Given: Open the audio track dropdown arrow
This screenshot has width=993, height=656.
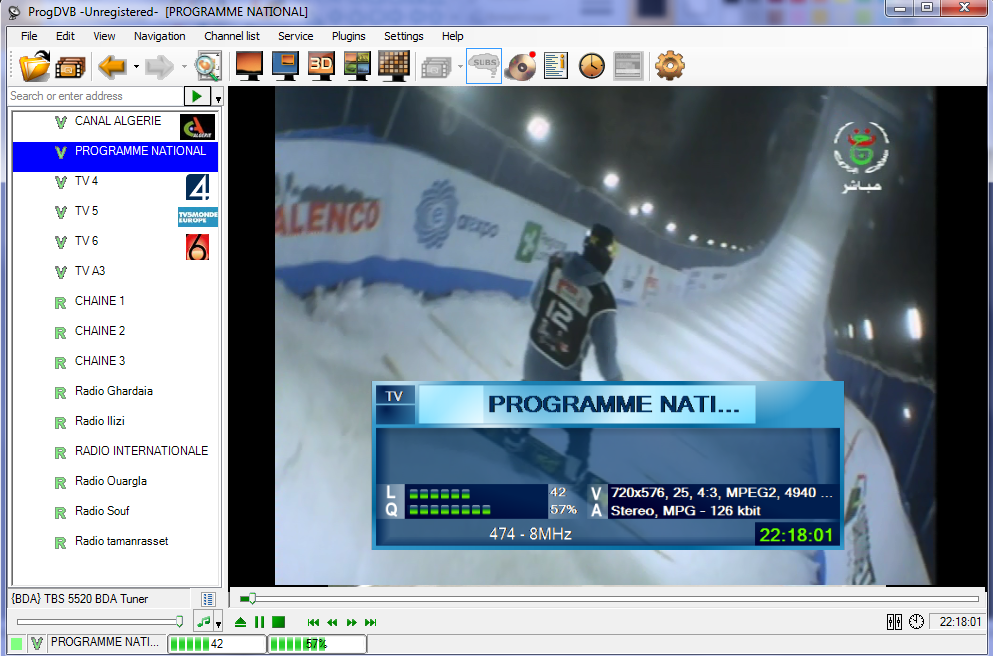Looking at the screenshot, I should 218,623.
